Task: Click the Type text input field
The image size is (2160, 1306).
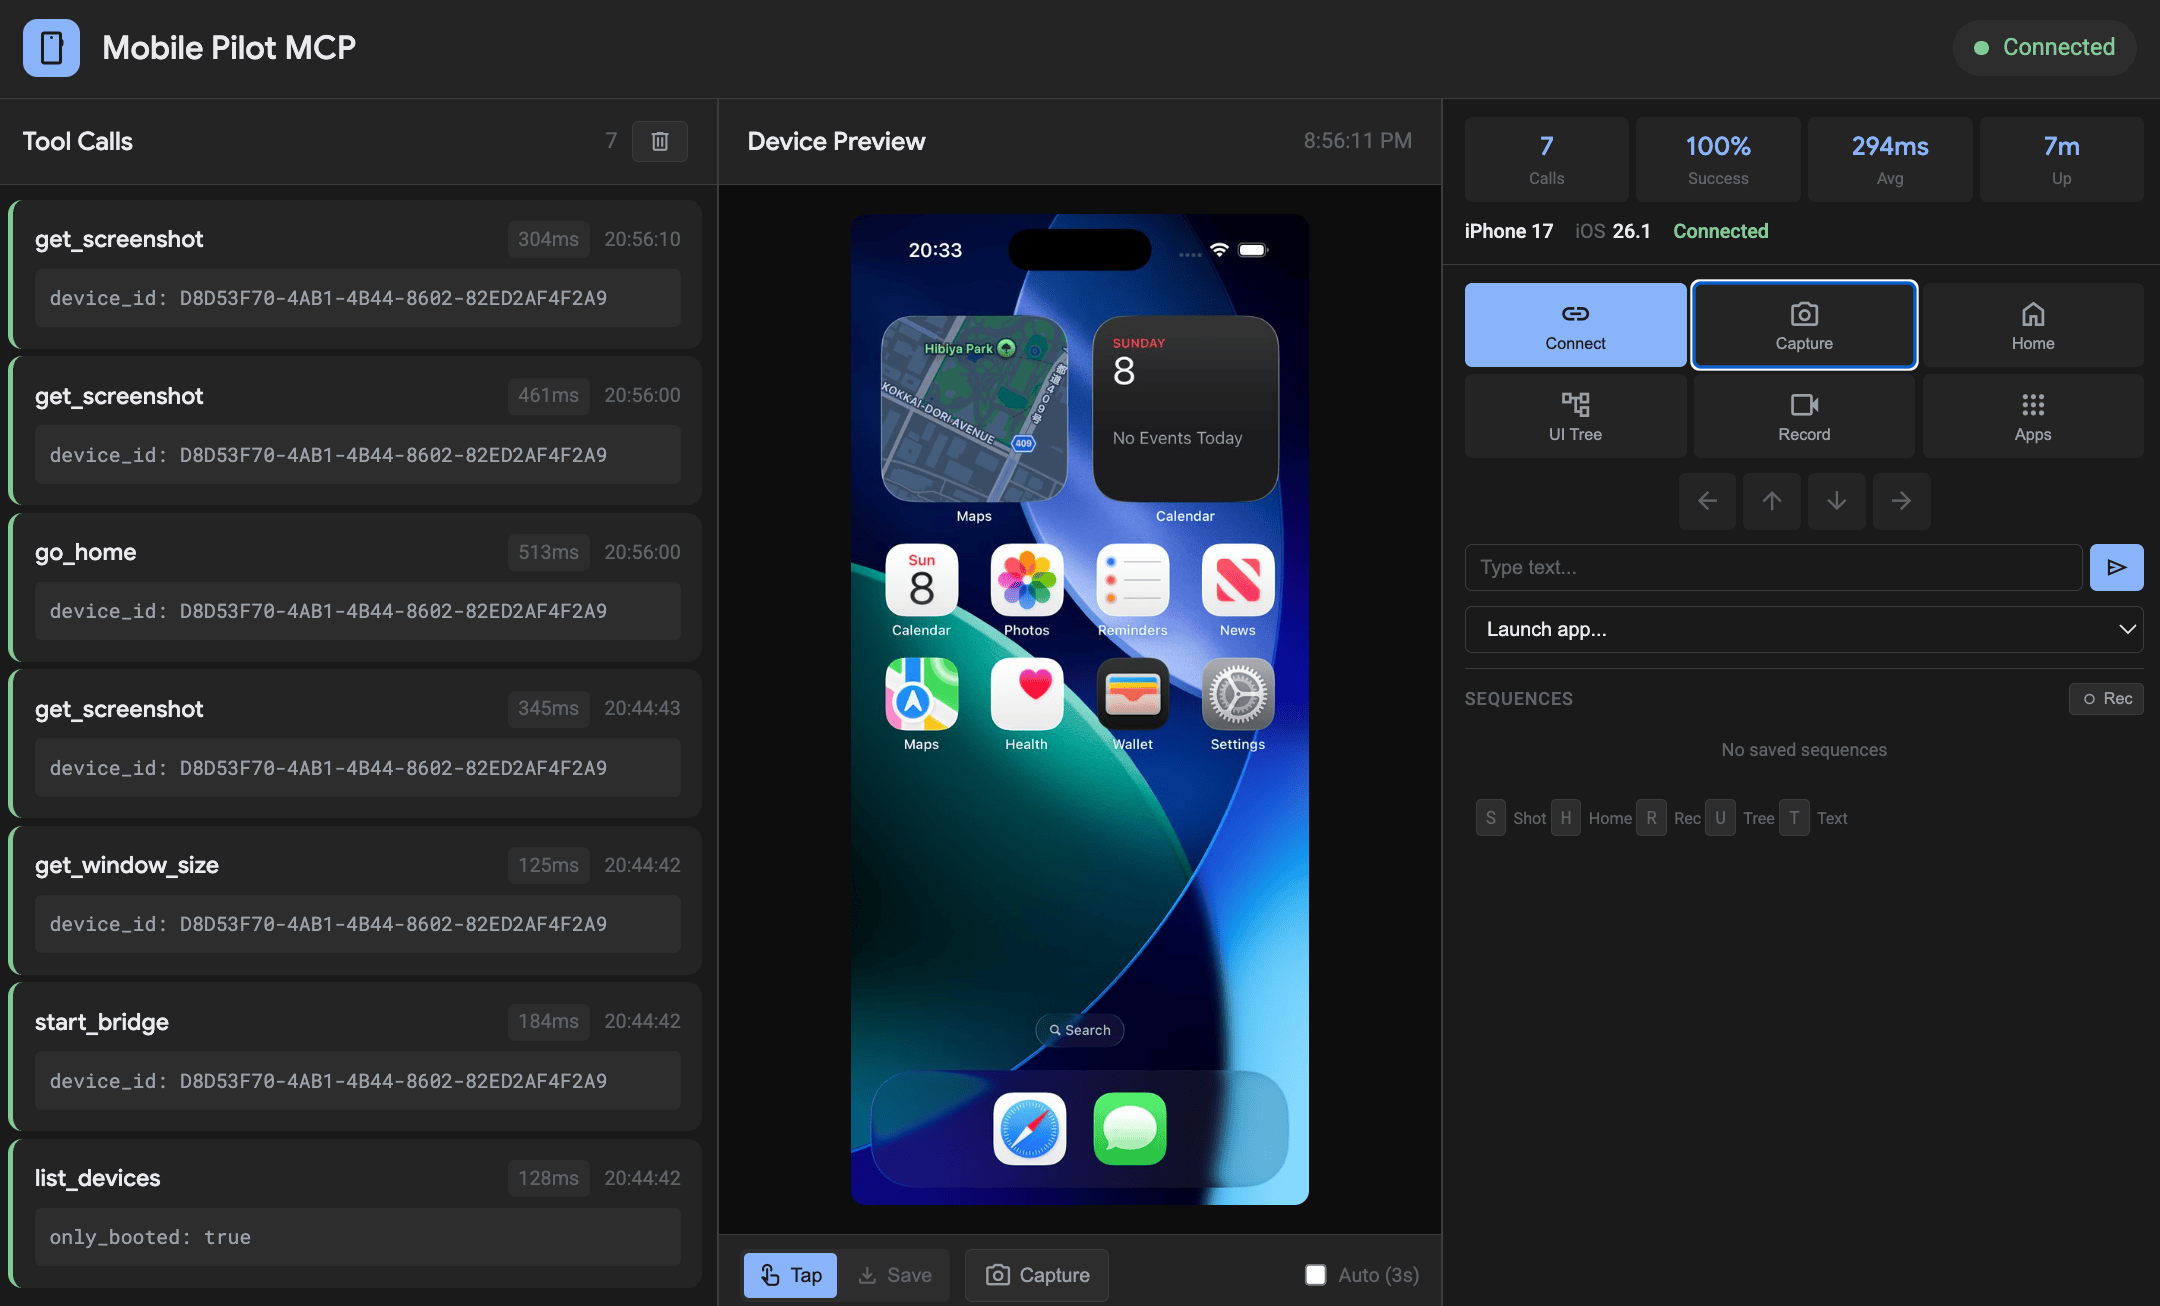Action: 1773,567
